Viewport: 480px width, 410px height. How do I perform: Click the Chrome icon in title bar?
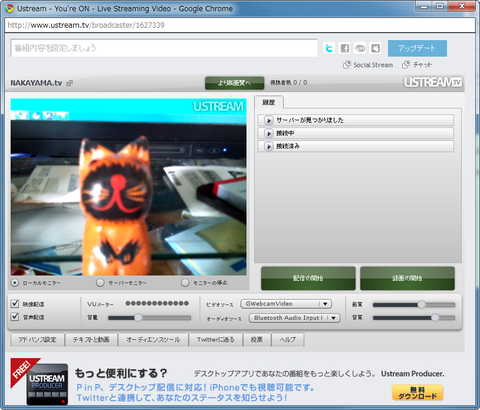(x=10, y=8)
